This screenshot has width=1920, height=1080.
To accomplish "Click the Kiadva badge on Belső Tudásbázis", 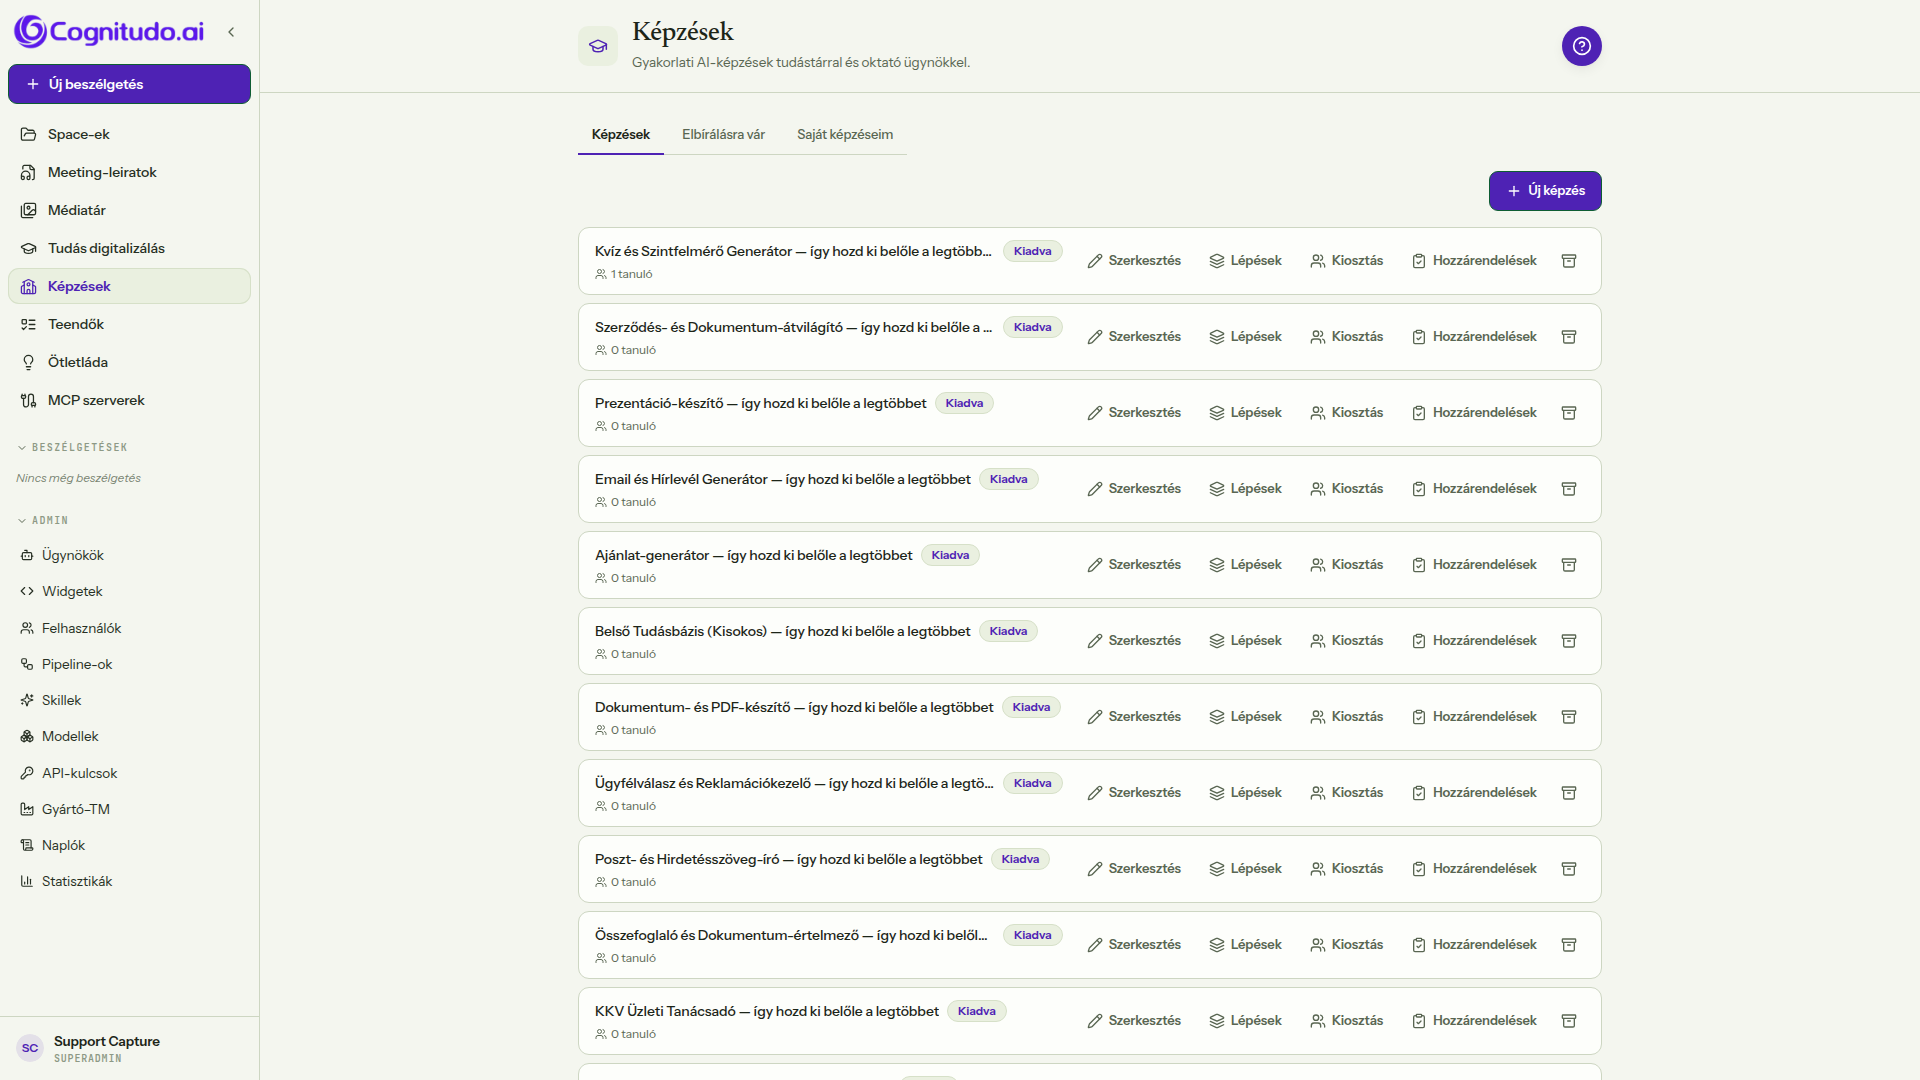I will [x=1008, y=631].
